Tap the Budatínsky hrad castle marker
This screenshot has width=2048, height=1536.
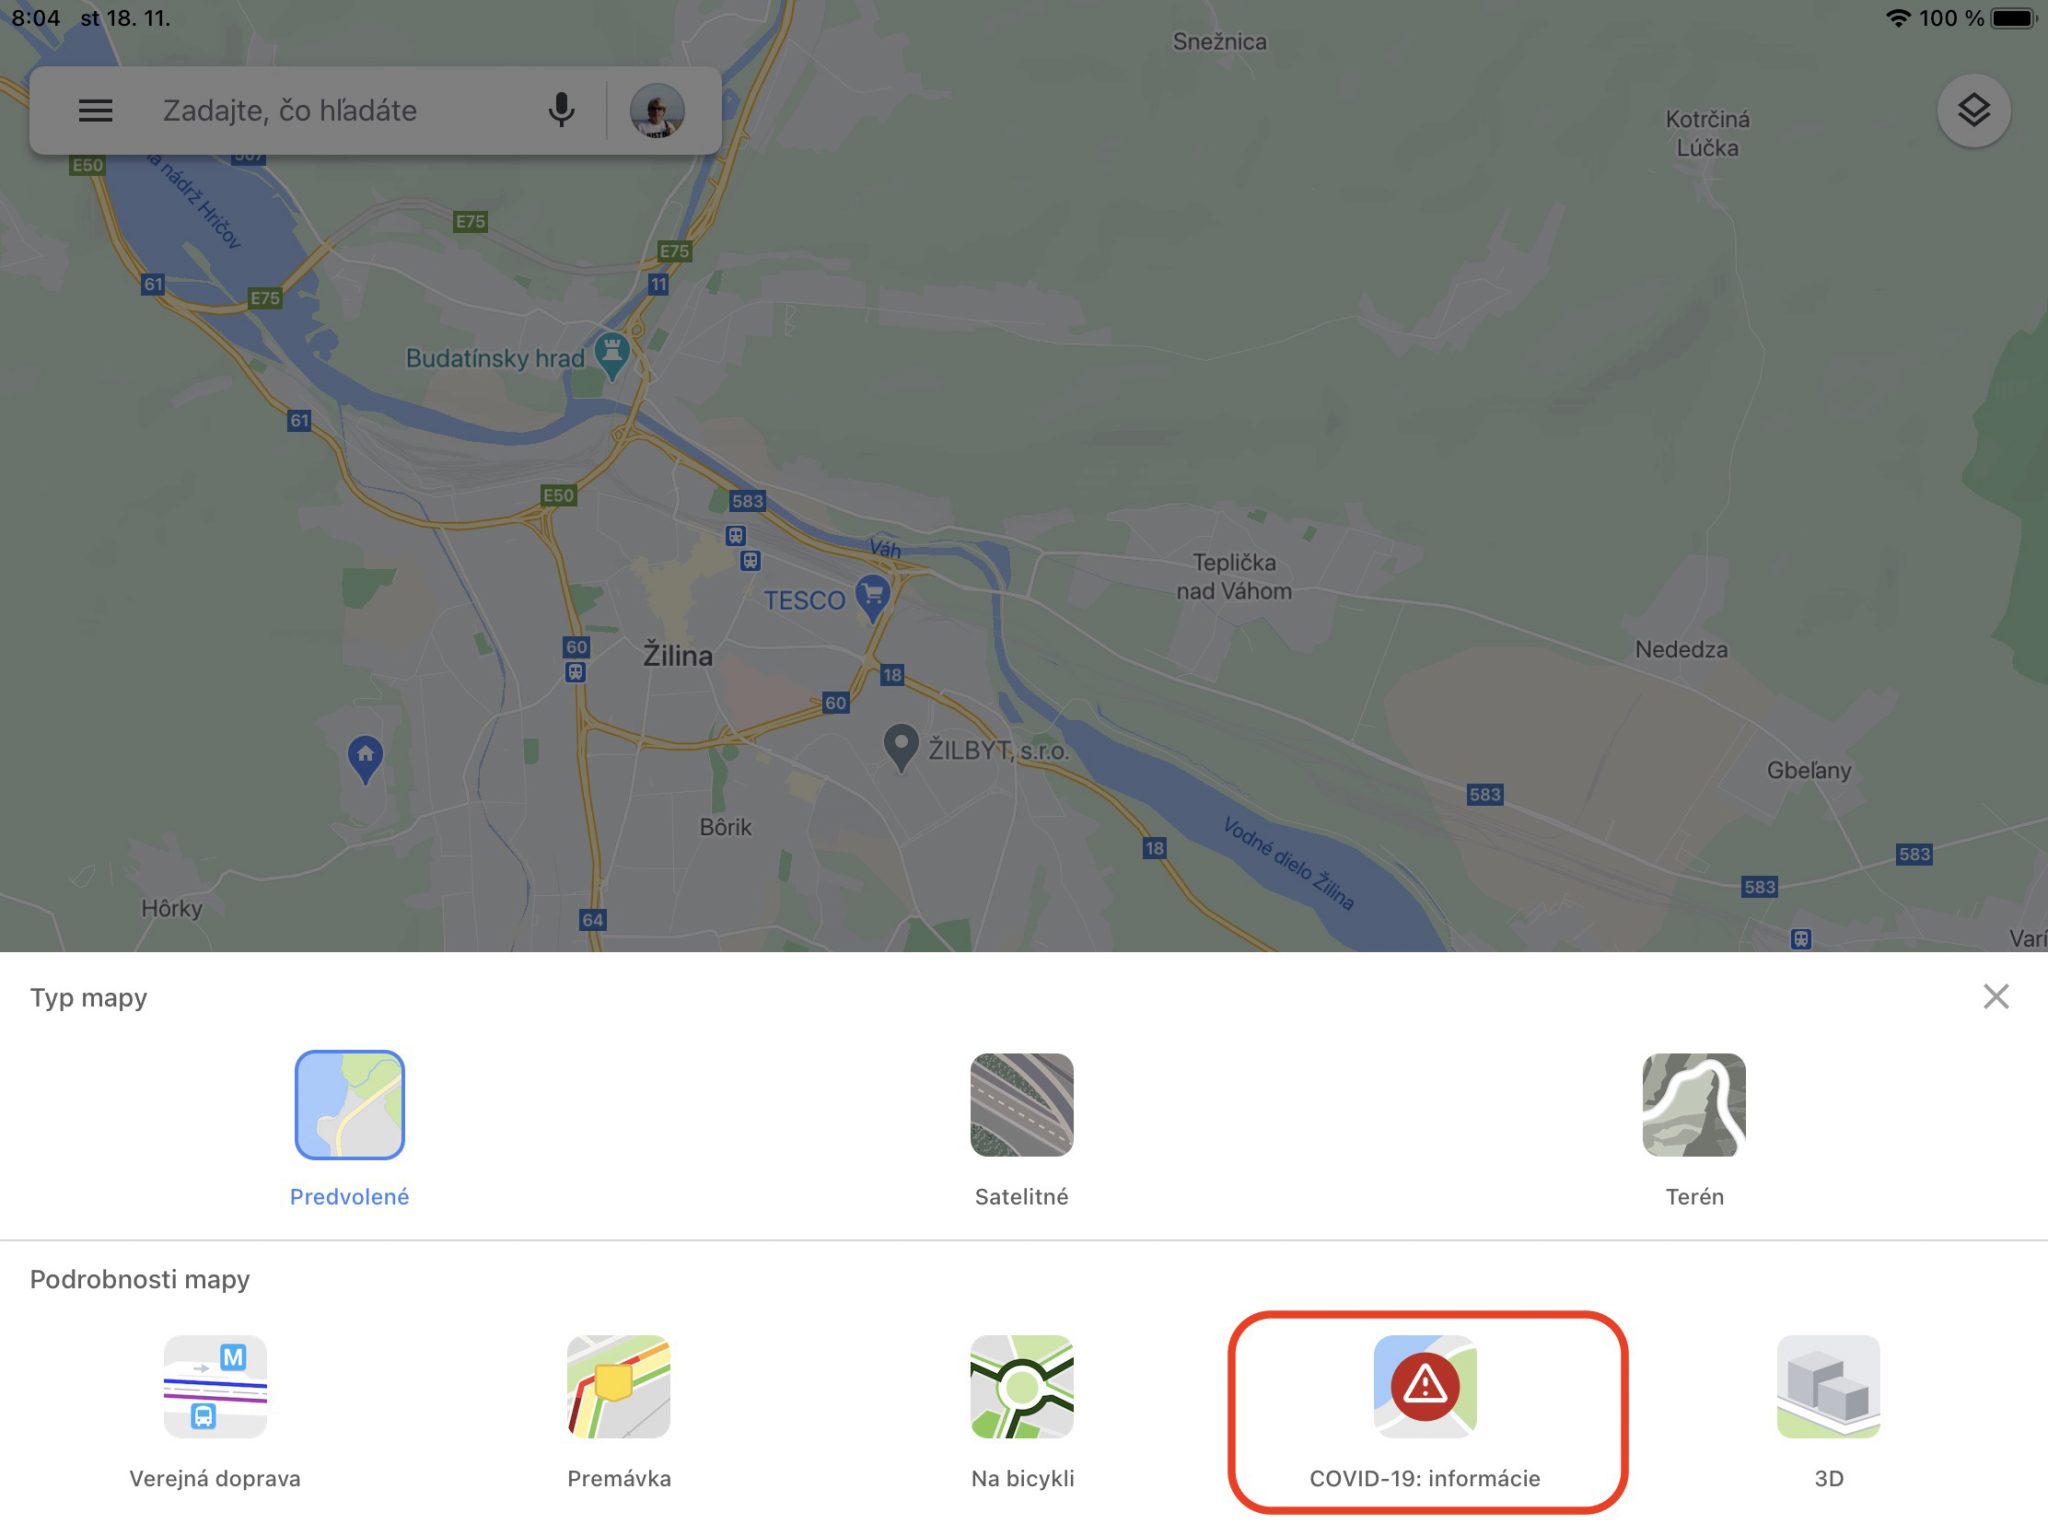point(611,357)
